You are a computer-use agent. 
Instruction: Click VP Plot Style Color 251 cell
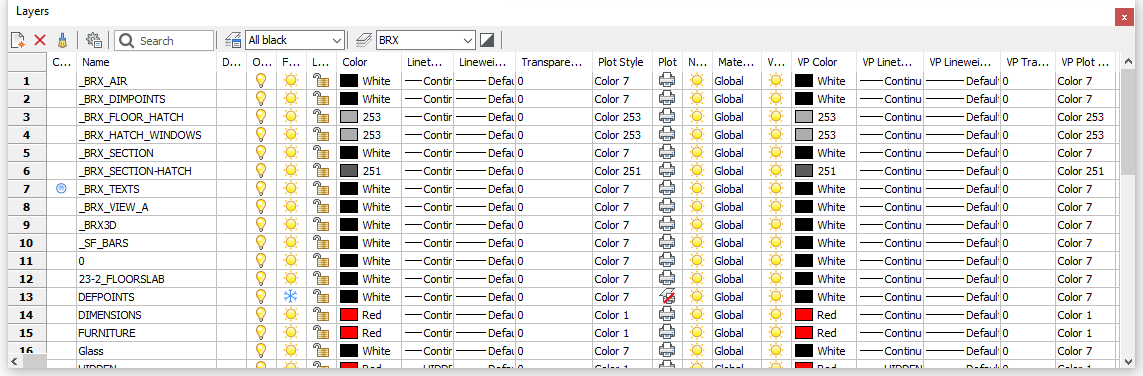pos(1085,171)
